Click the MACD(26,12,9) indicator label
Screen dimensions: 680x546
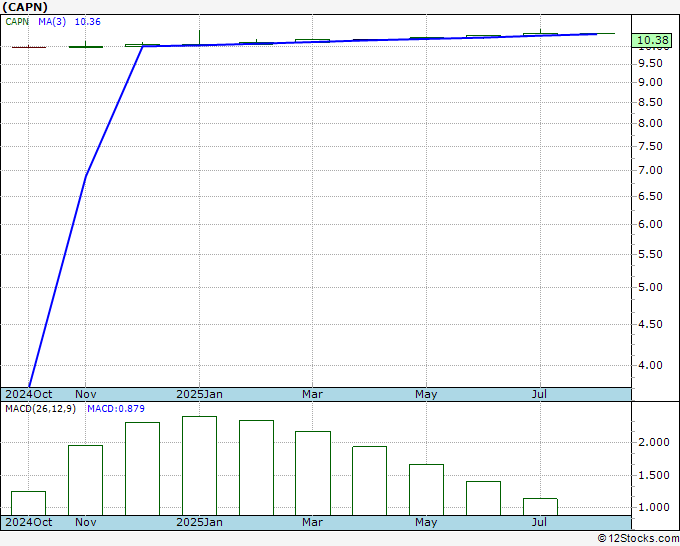pyautogui.click(x=40, y=409)
